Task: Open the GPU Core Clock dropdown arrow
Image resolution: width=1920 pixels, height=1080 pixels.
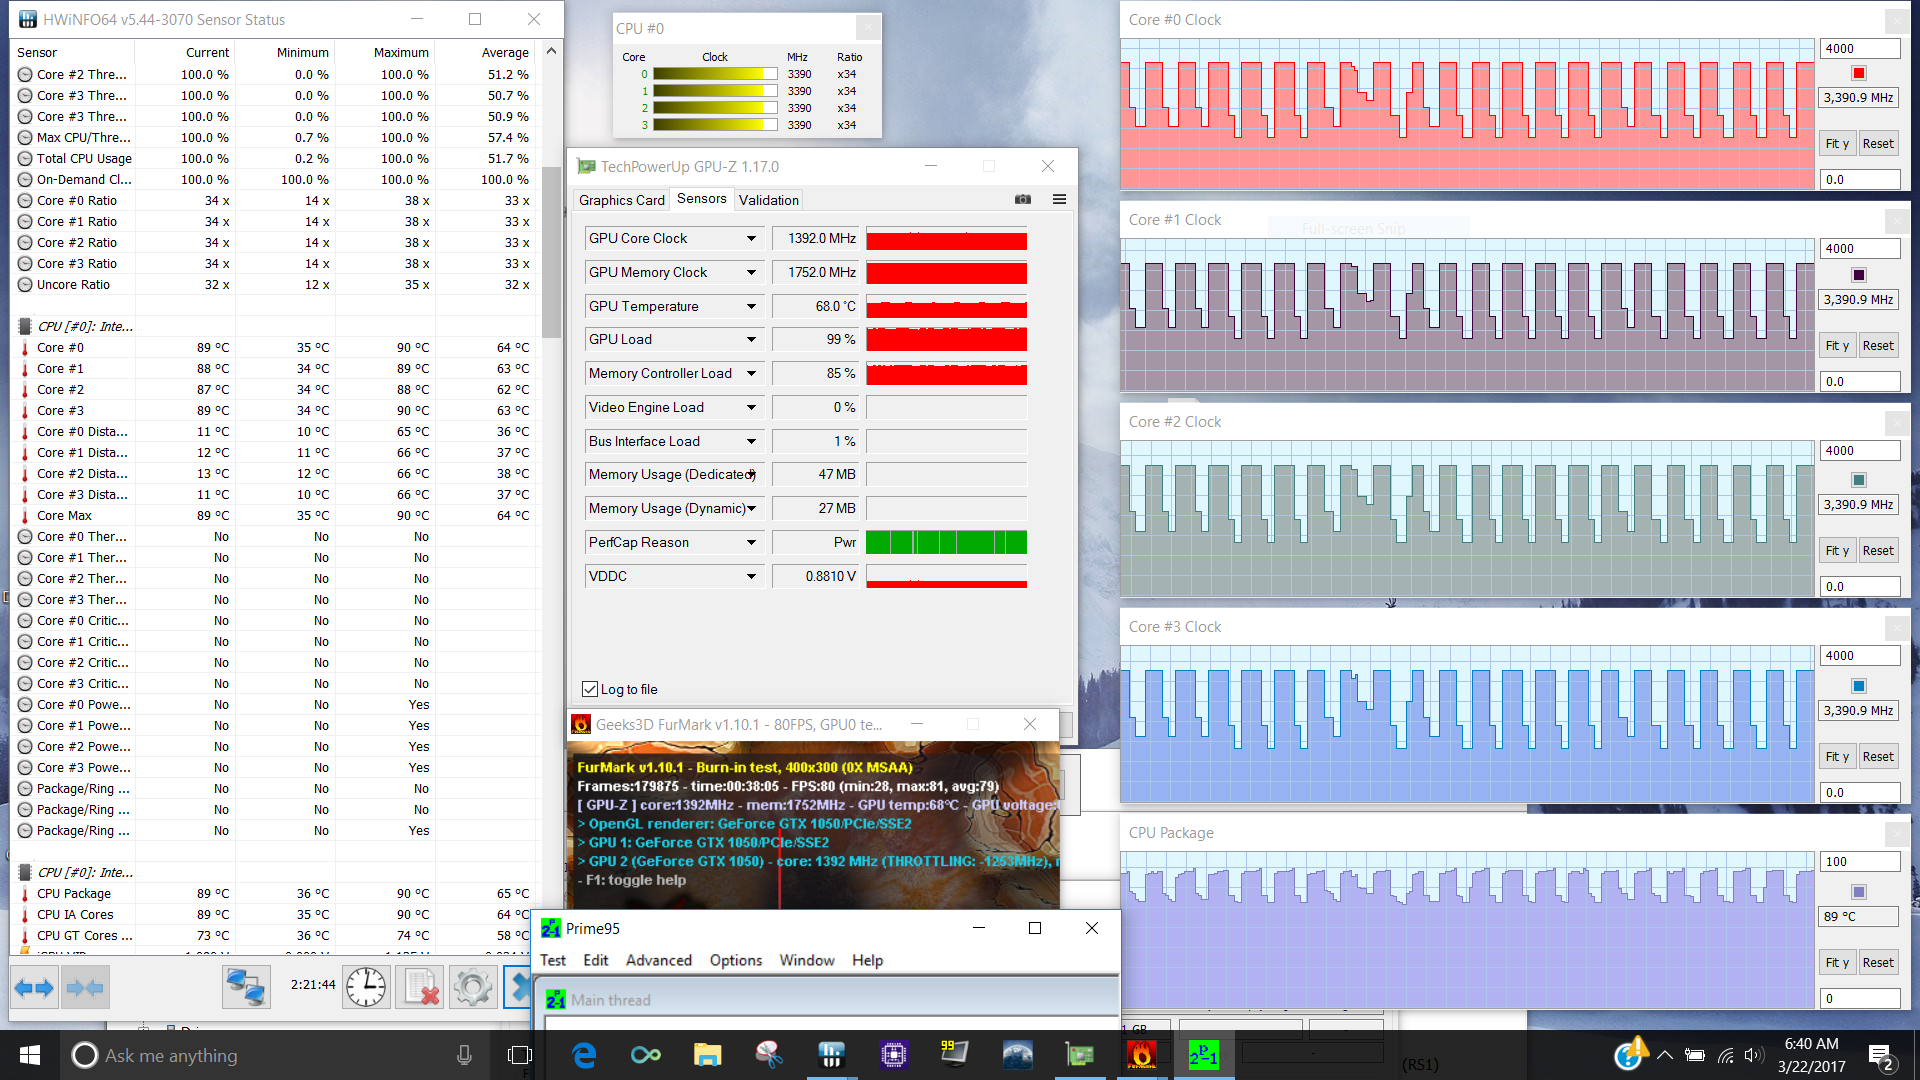Action: coord(751,239)
